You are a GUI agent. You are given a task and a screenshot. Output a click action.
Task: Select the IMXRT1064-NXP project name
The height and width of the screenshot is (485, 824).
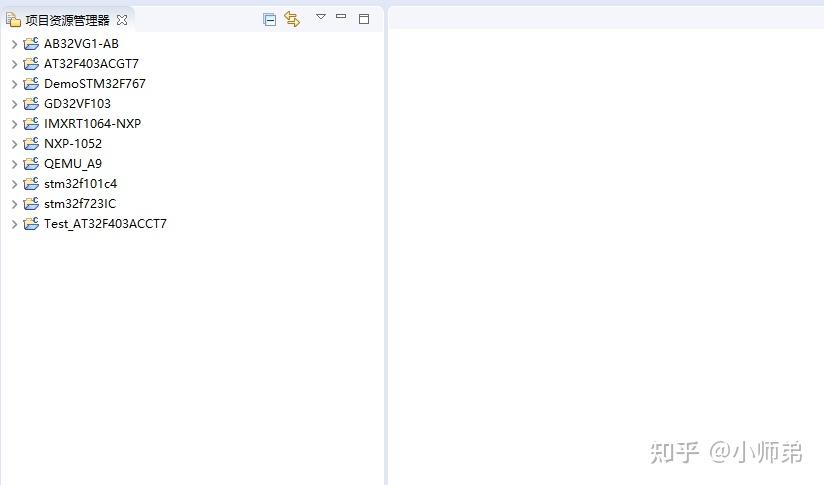[92, 123]
